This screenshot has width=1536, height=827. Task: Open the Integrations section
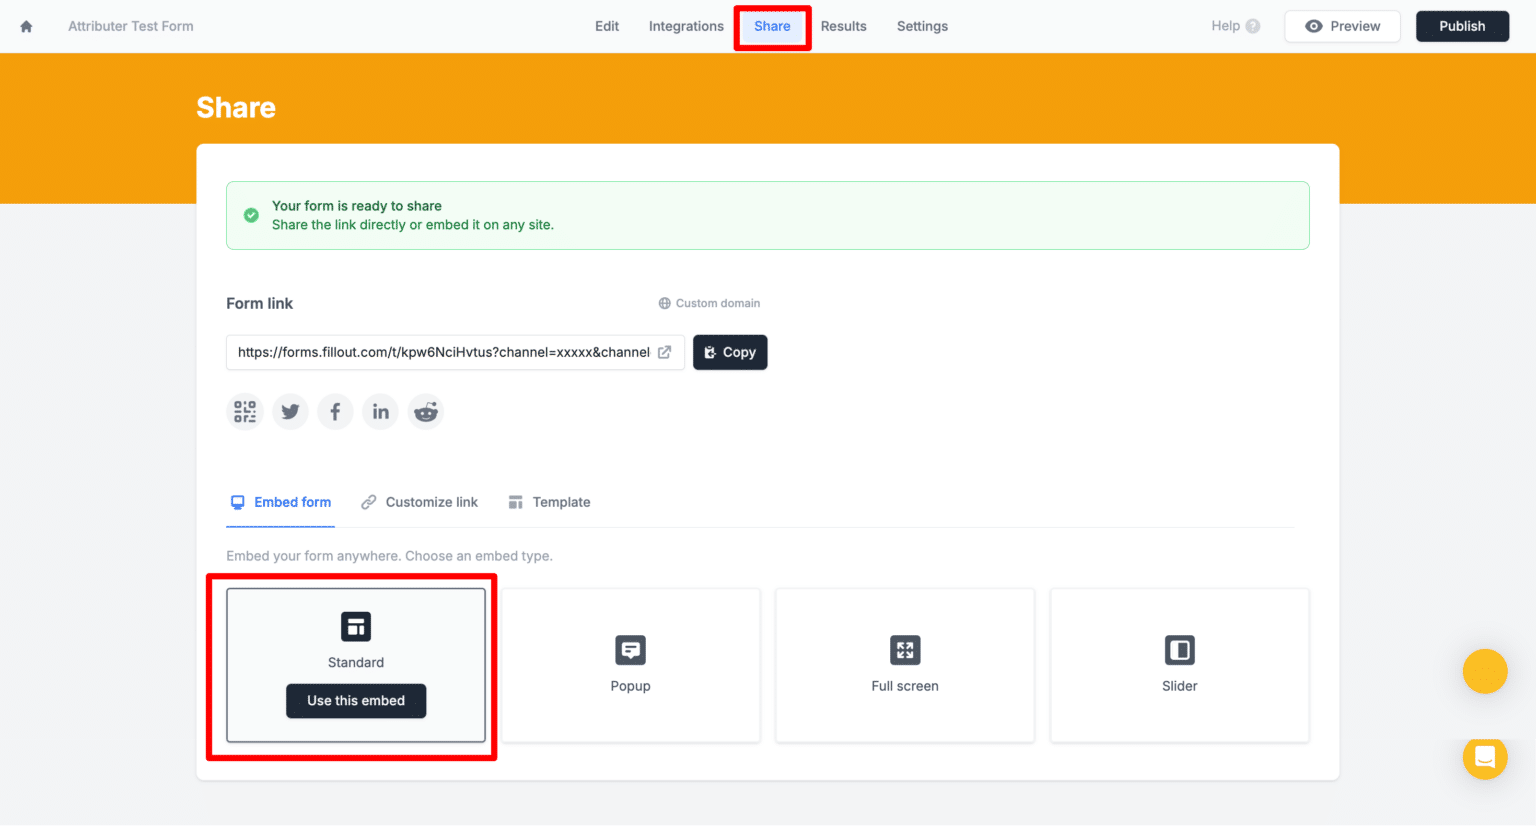pyautogui.click(x=686, y=26)
